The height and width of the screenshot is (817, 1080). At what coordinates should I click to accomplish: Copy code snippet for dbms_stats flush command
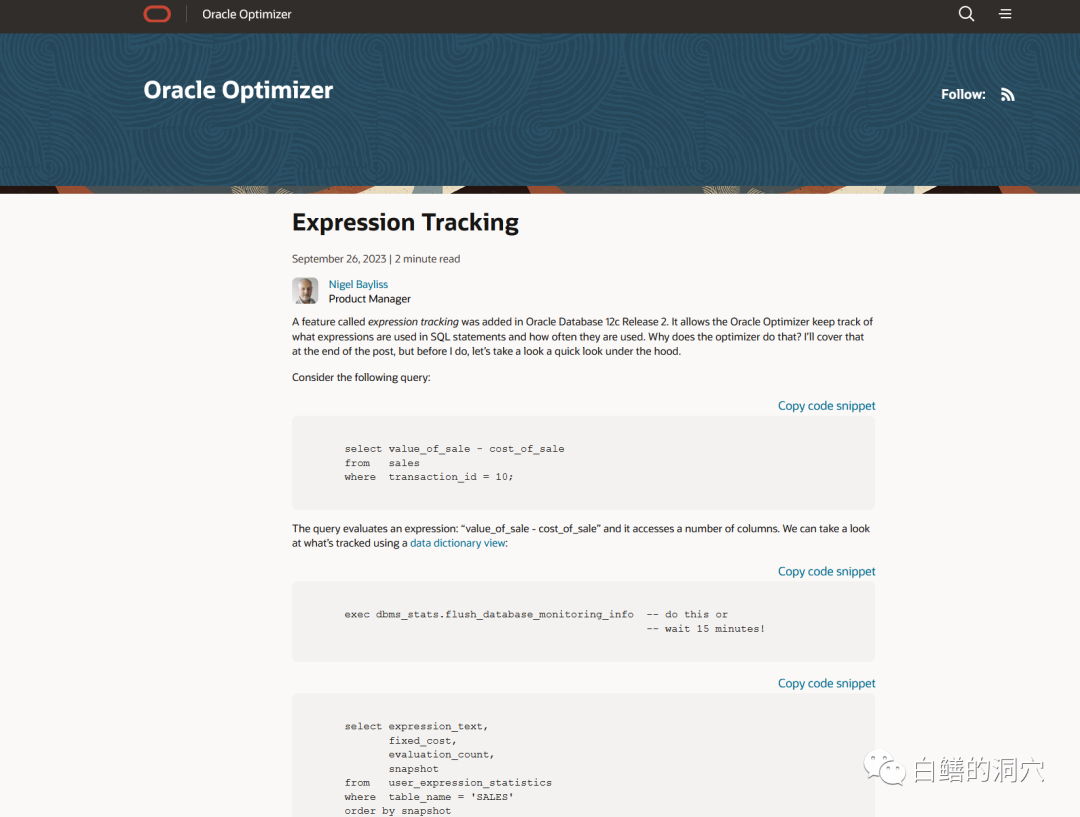[827, 571]
